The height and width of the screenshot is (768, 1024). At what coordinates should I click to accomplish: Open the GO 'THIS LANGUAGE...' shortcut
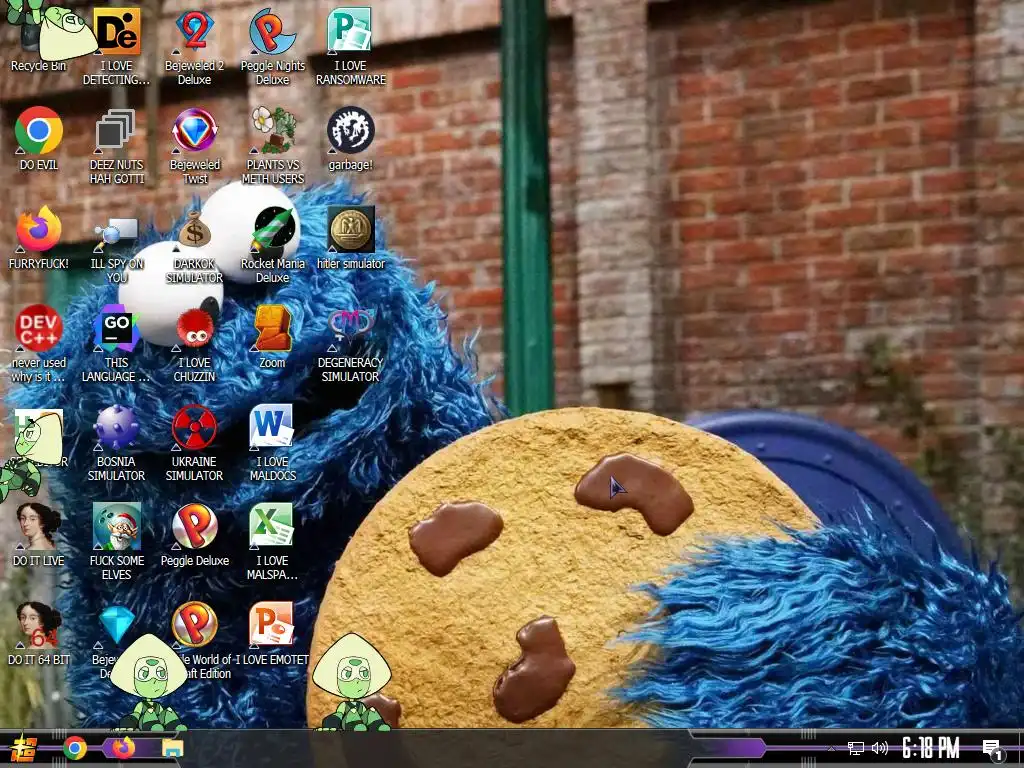point(117,344)
